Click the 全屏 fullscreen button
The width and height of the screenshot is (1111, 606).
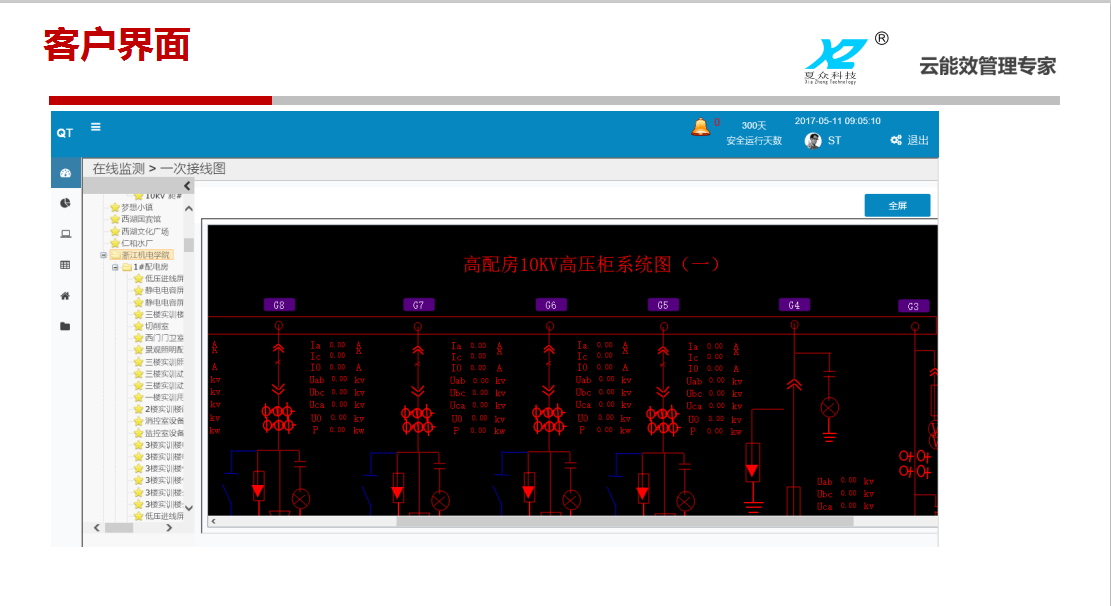(897, 206)
